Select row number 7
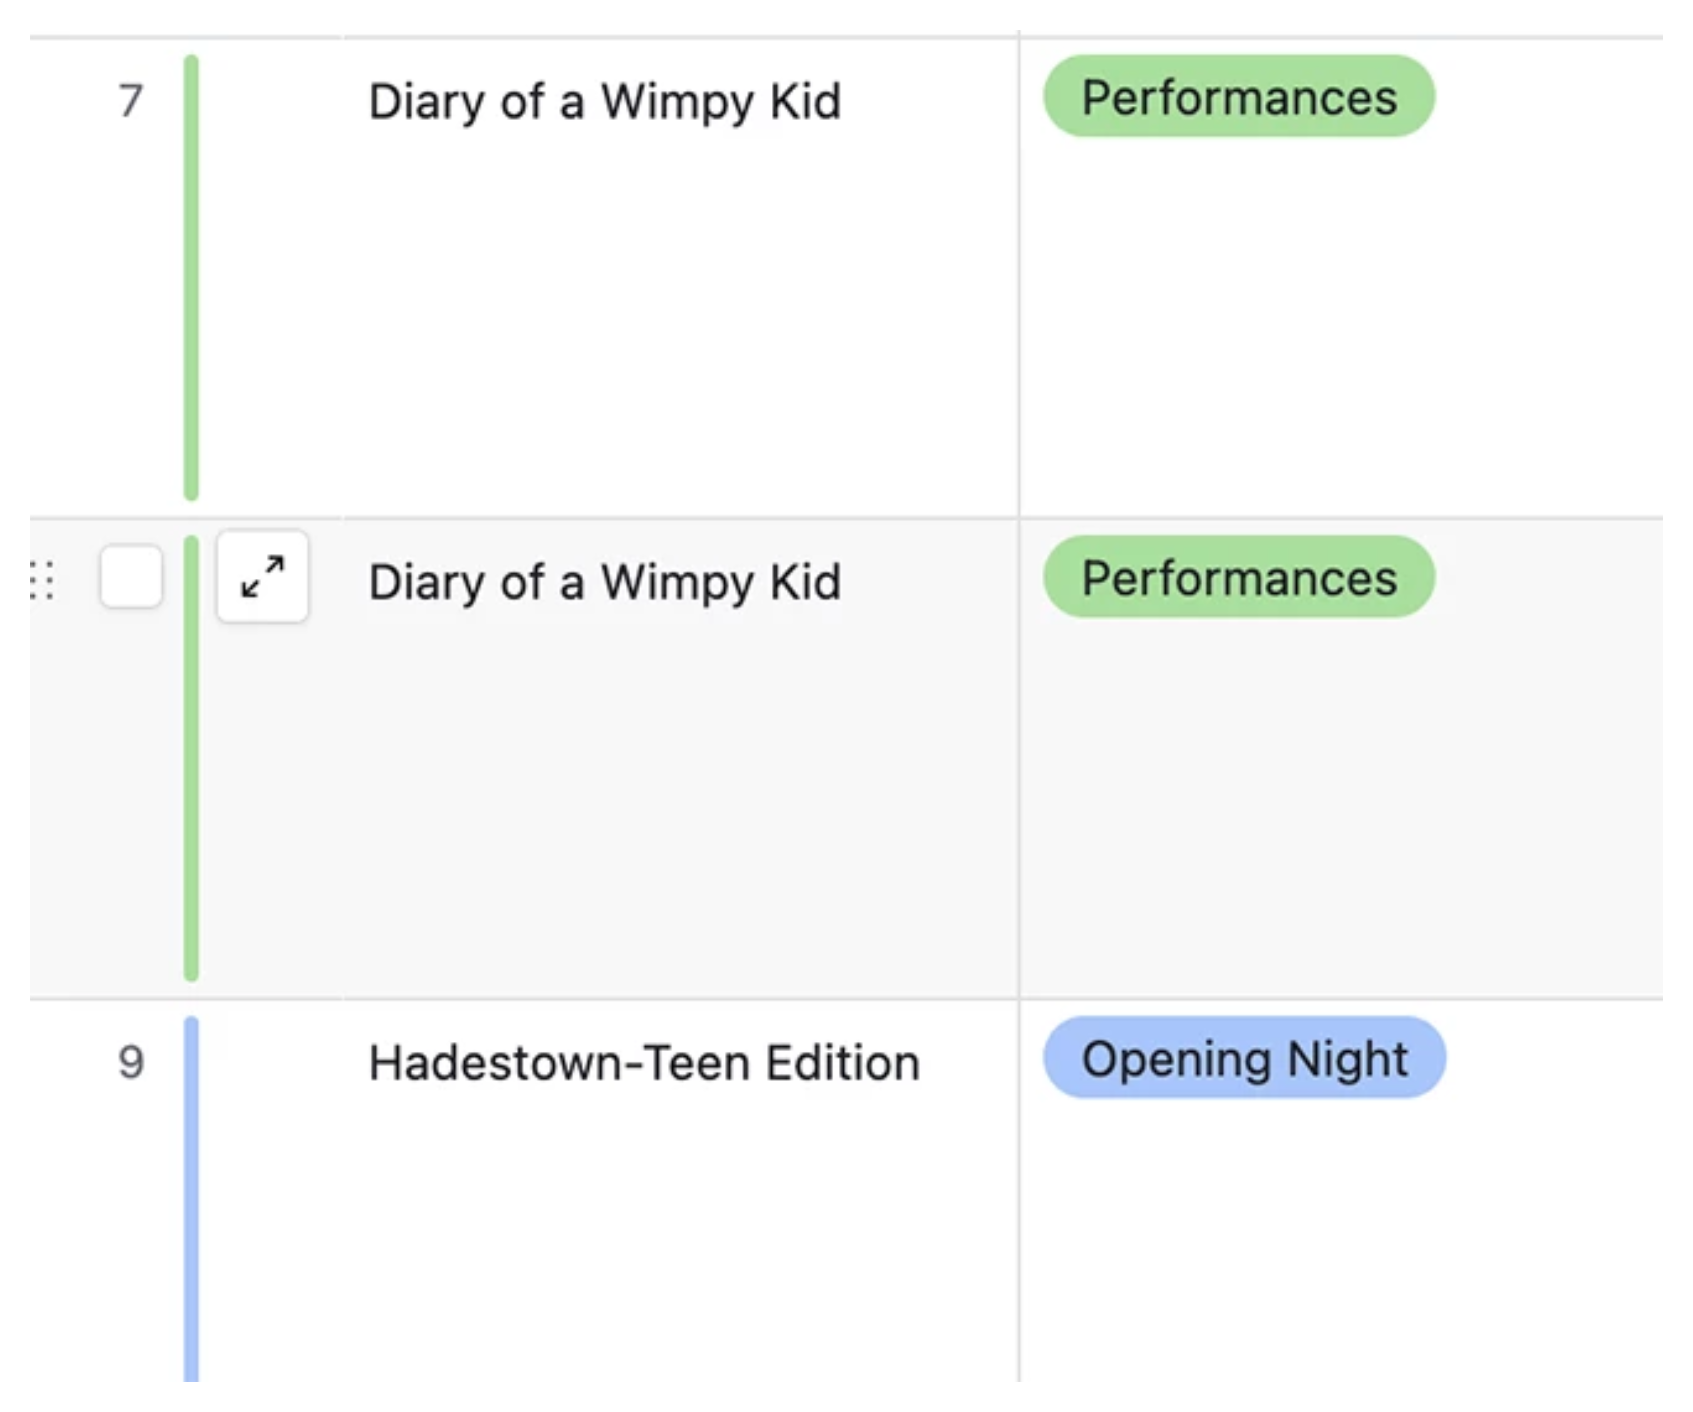 (x=129, y=100)
